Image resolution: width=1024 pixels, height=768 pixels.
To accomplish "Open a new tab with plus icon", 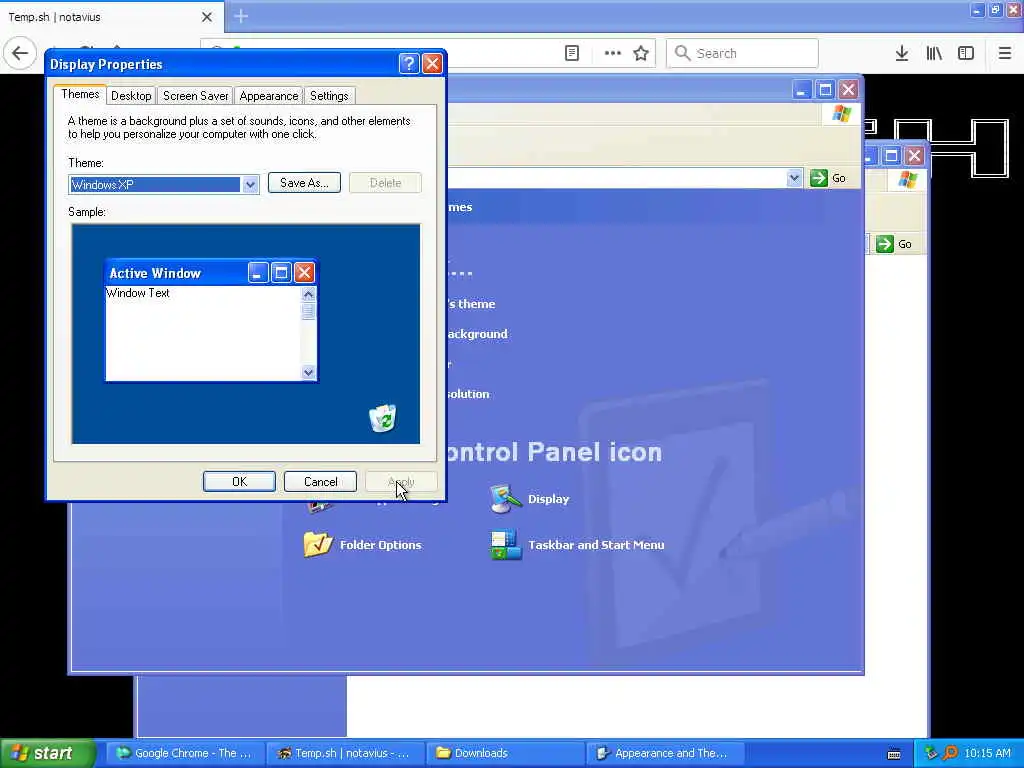I will [241, 16].
